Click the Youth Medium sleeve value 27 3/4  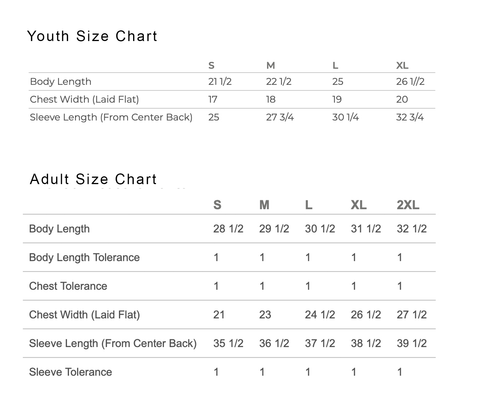coord(280,117)
